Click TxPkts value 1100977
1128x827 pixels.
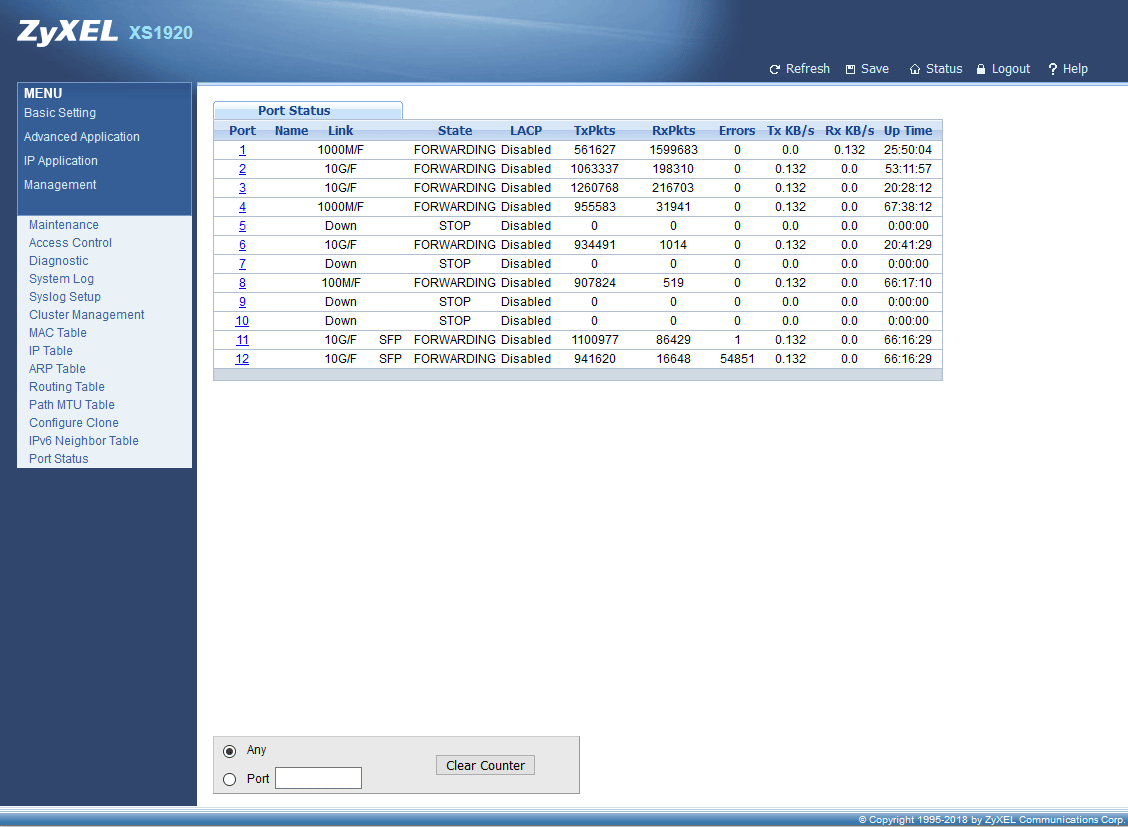(594, 340)
